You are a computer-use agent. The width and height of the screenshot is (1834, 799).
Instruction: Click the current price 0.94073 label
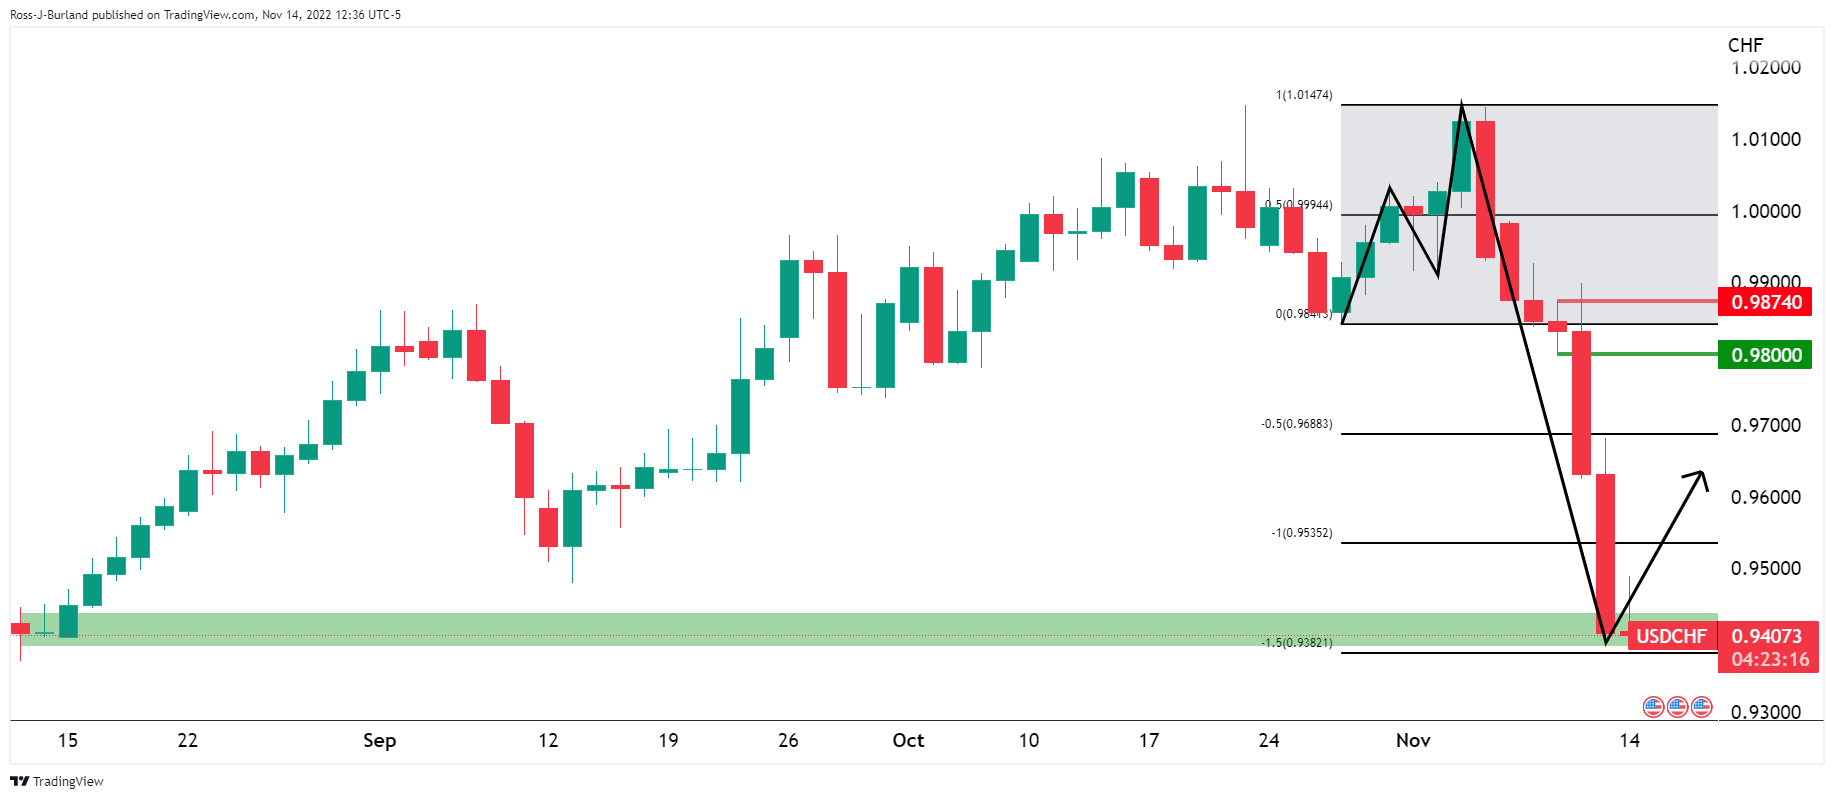[1766, 636]
